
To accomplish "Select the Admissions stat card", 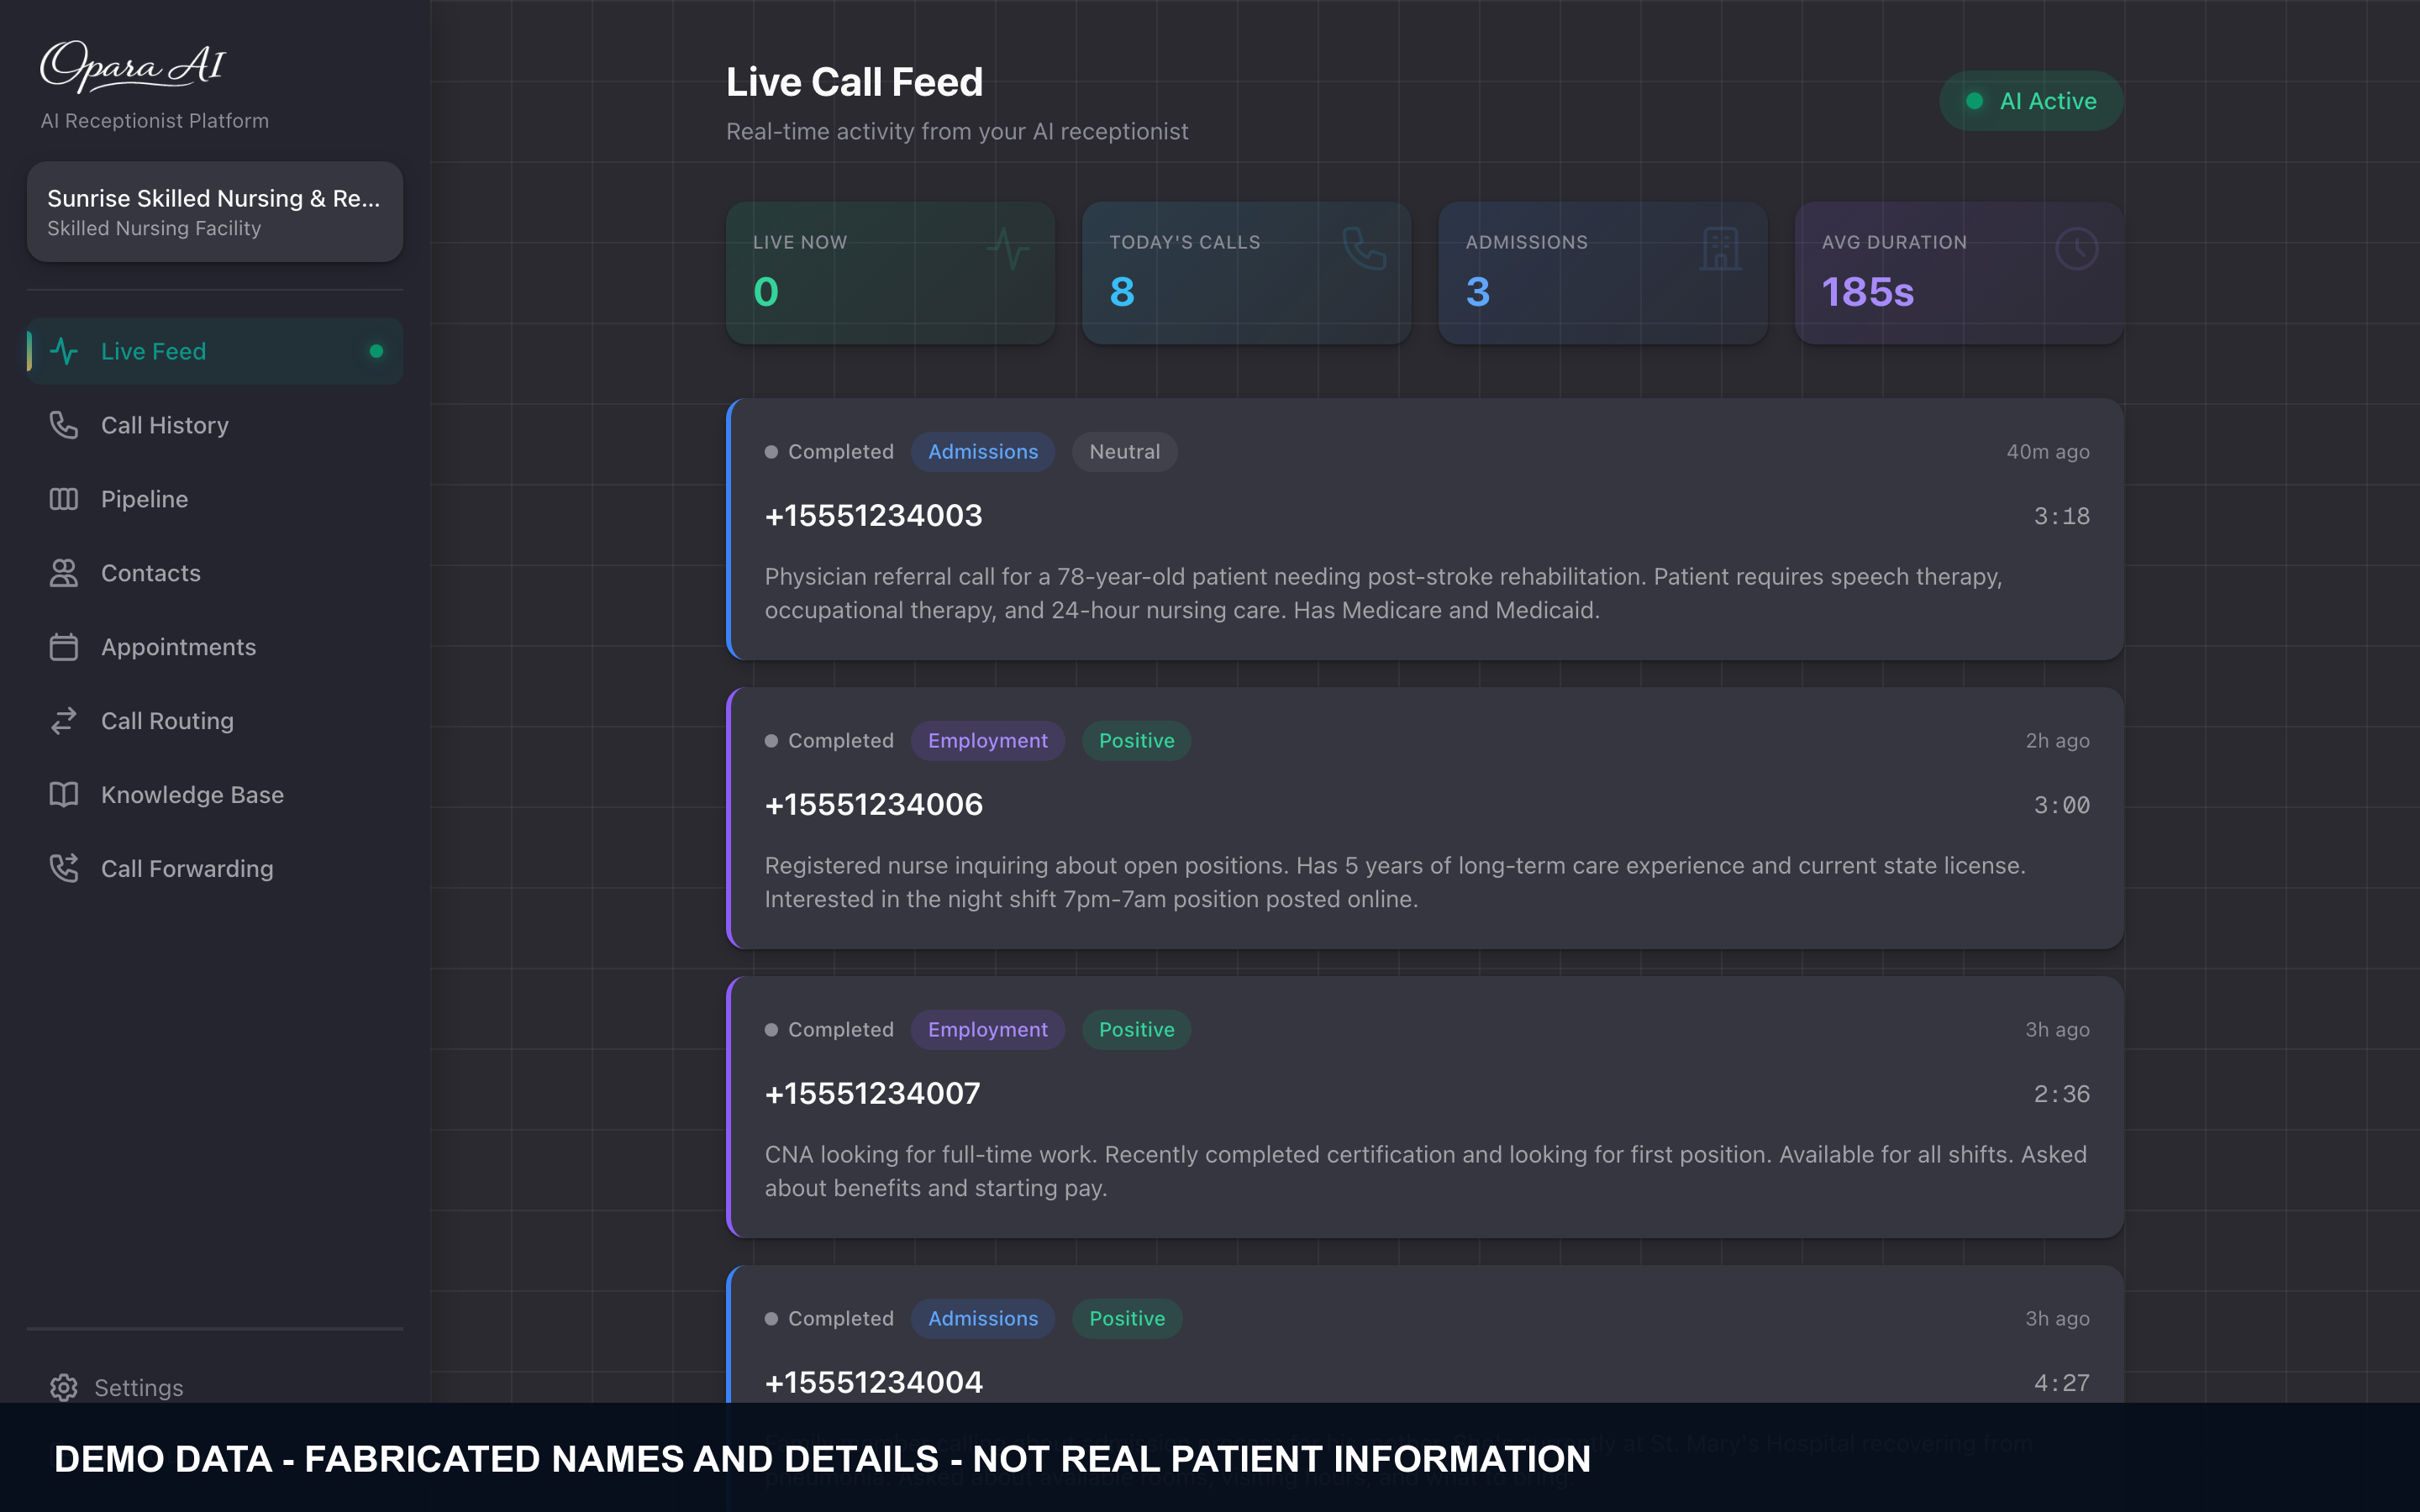I will click(1602, 273).
